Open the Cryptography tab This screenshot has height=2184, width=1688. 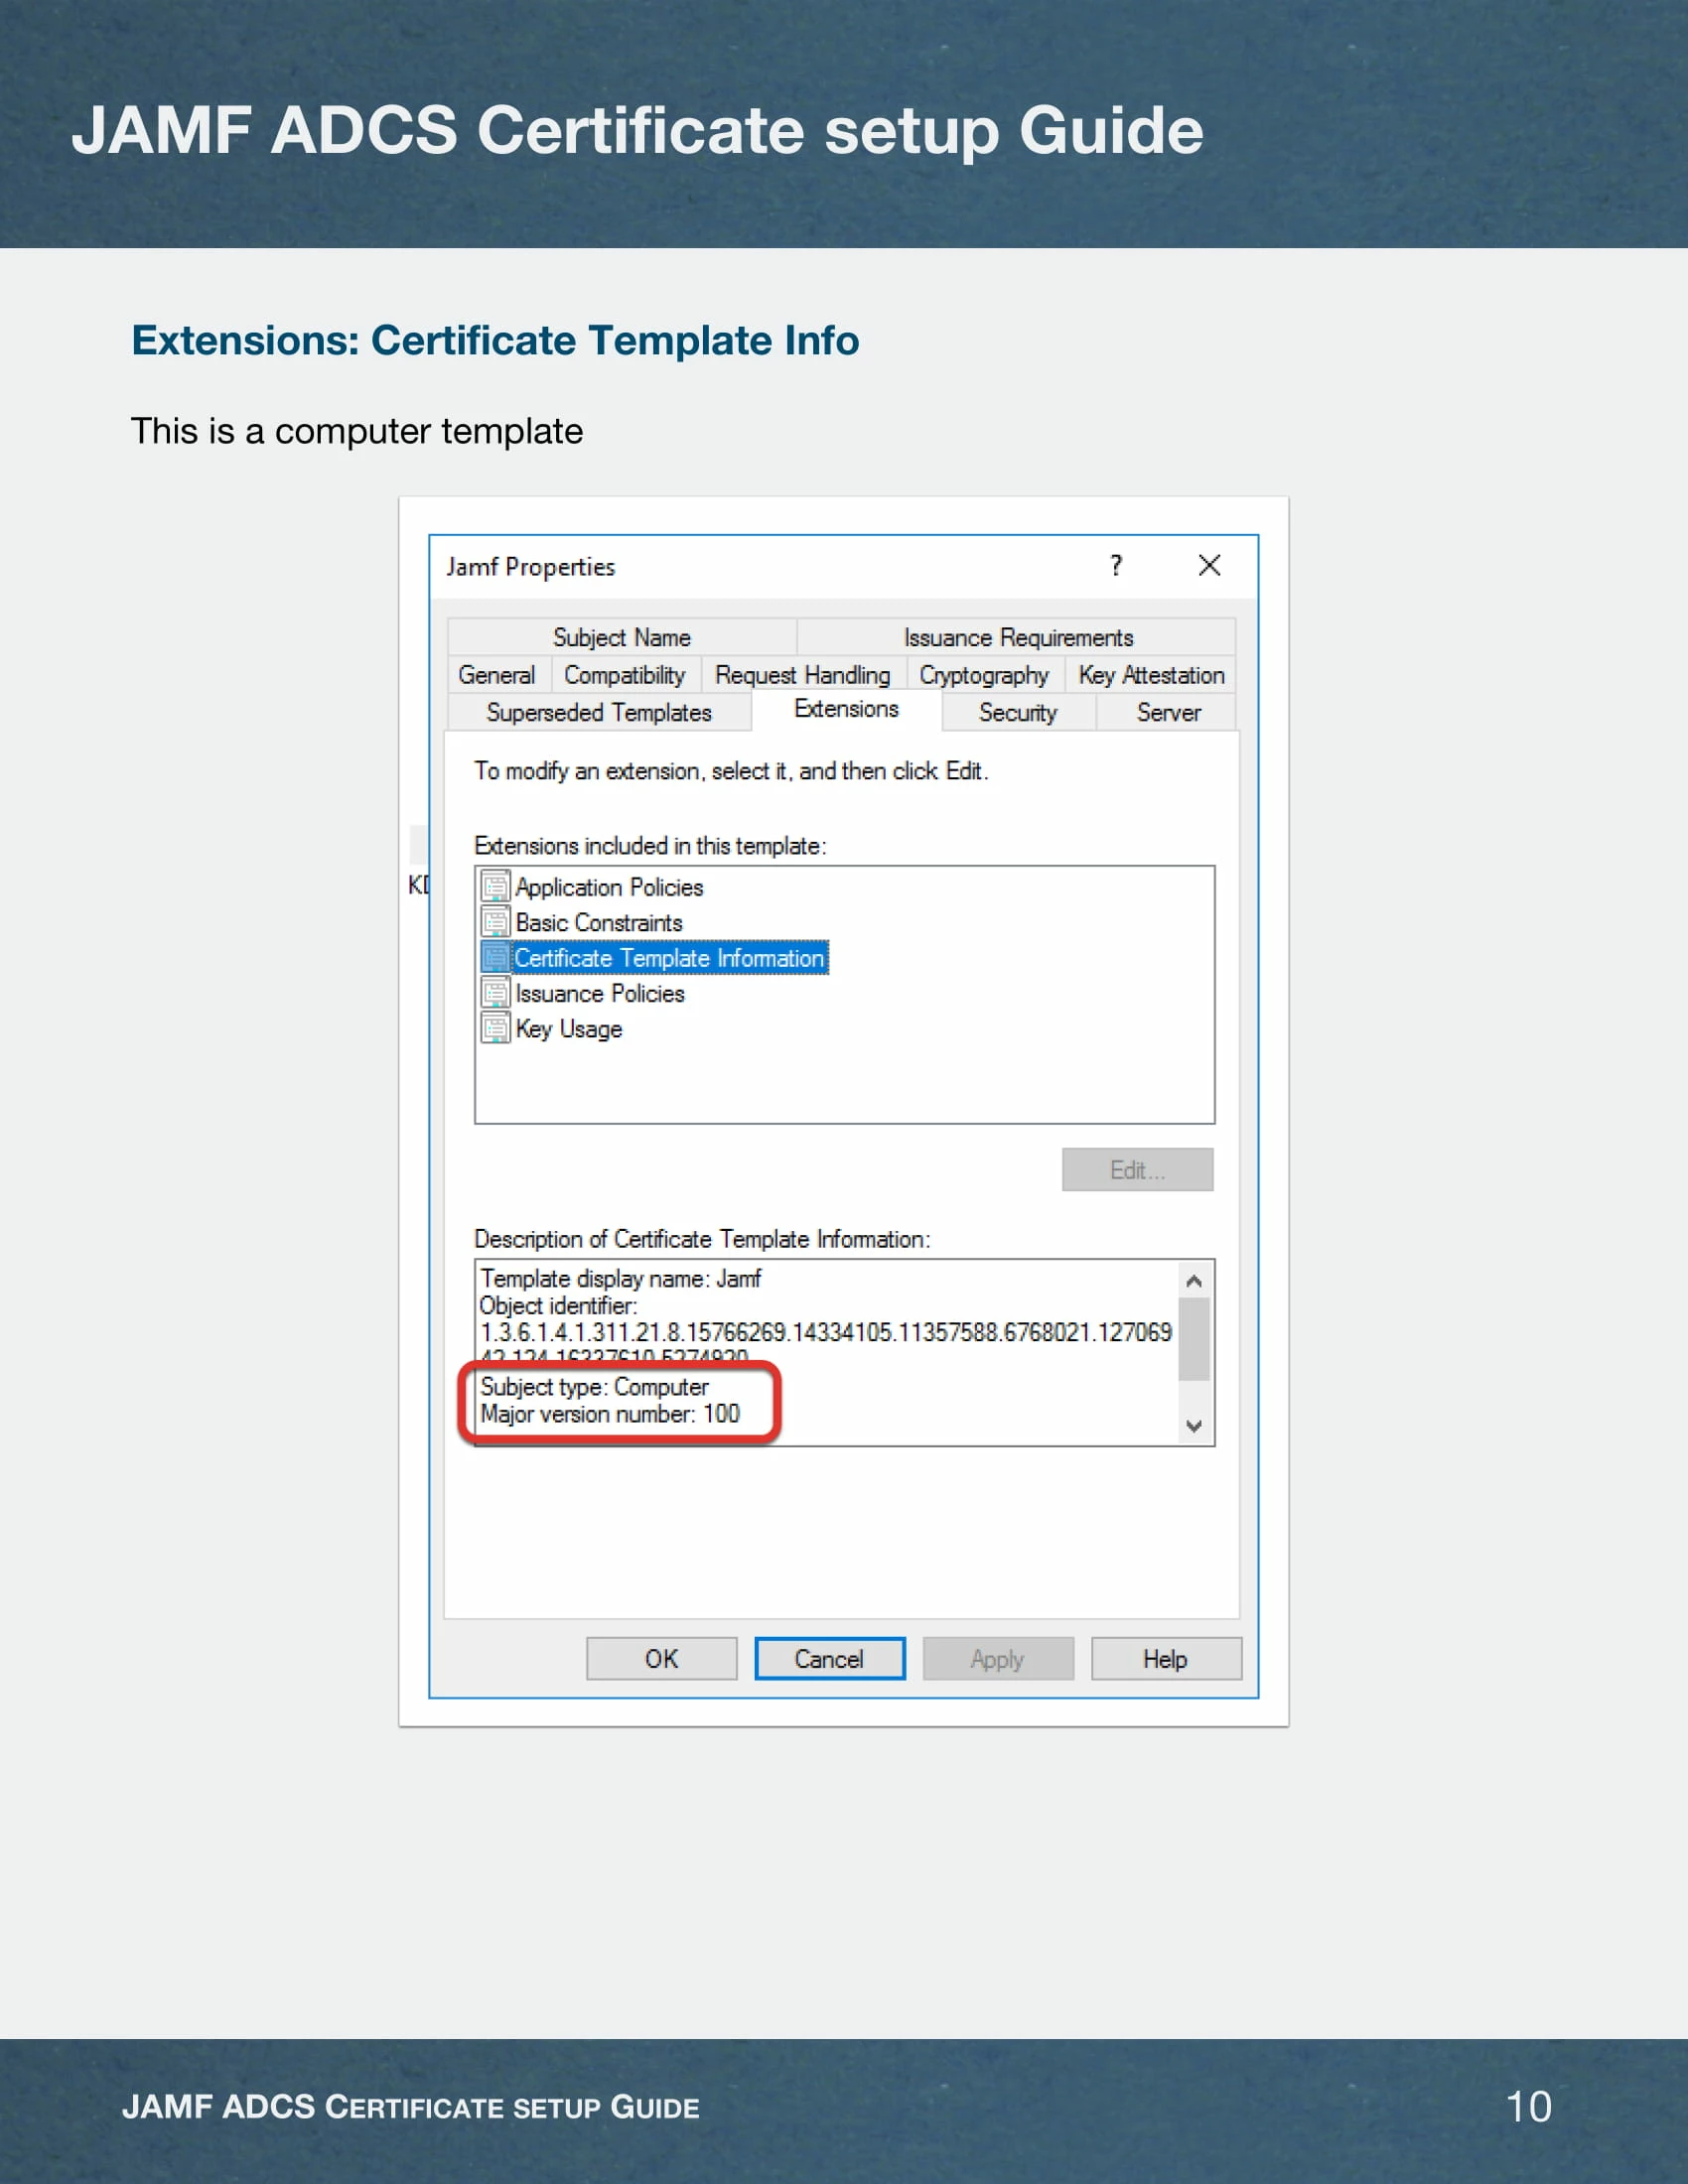(985, 675)
